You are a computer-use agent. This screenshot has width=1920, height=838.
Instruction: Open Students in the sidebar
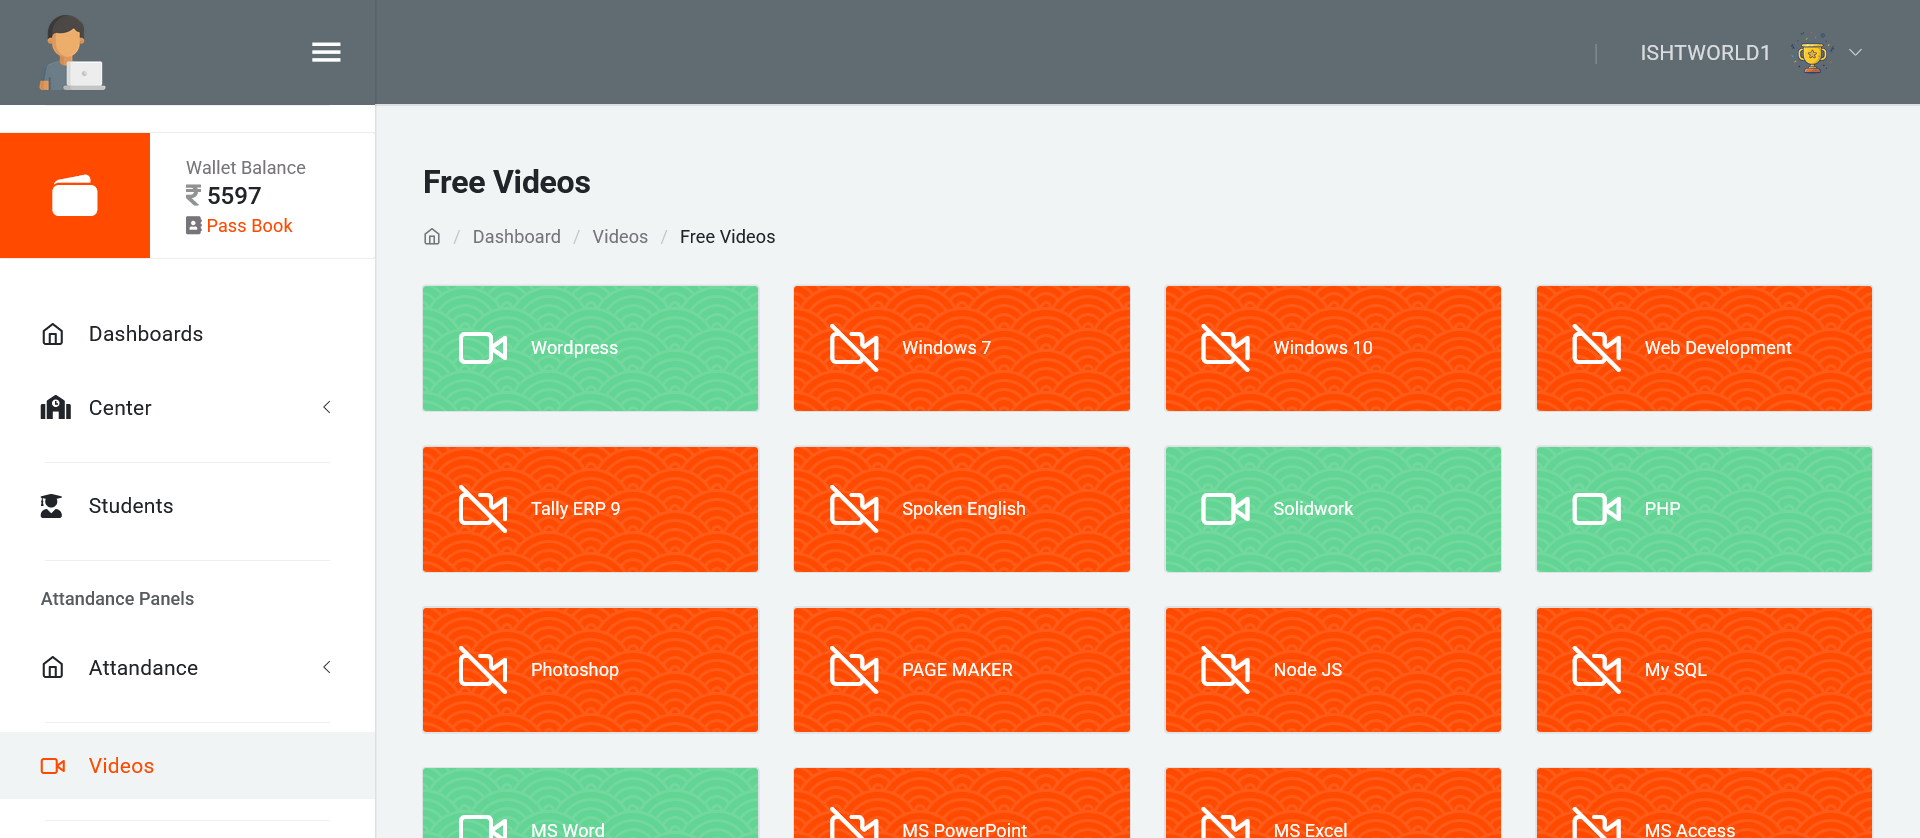tap(187, 506)
